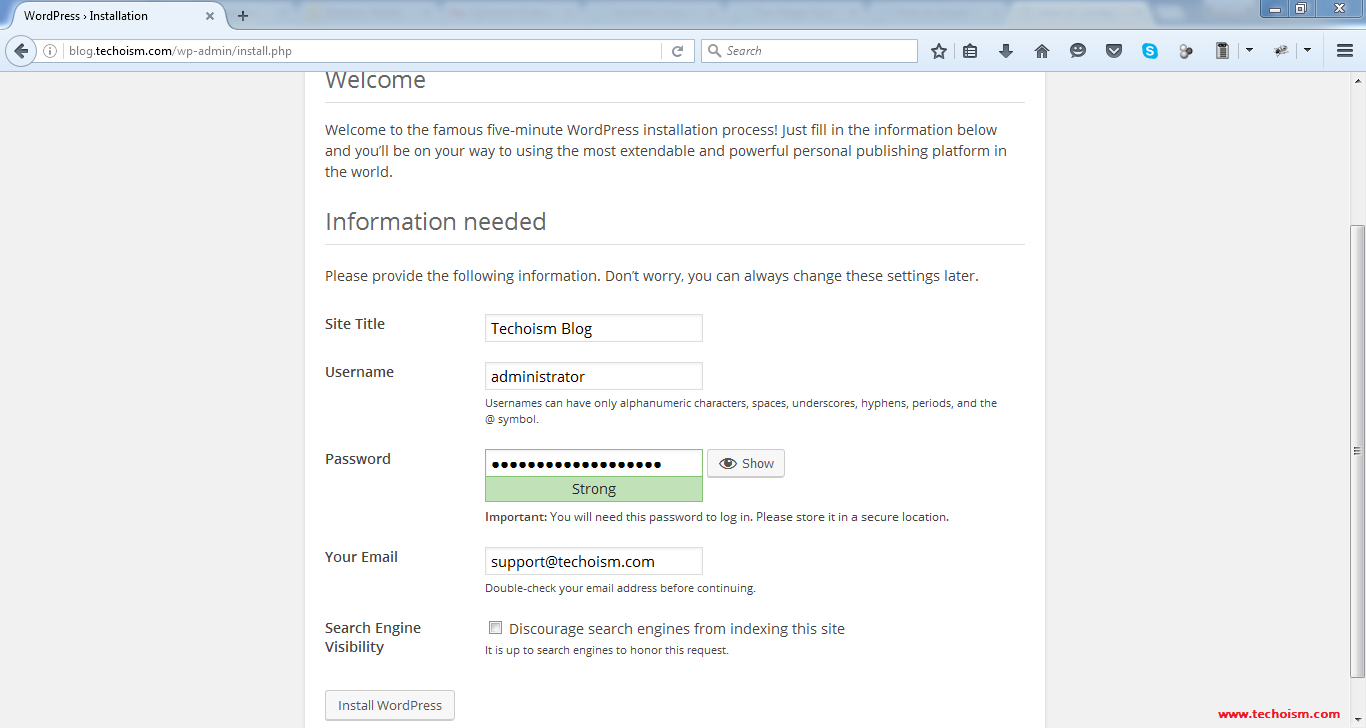The width and height of the screenshot is (1366, 728).
Task: Click the green Strong password strength bar
Action: click(x=594, y=489)
